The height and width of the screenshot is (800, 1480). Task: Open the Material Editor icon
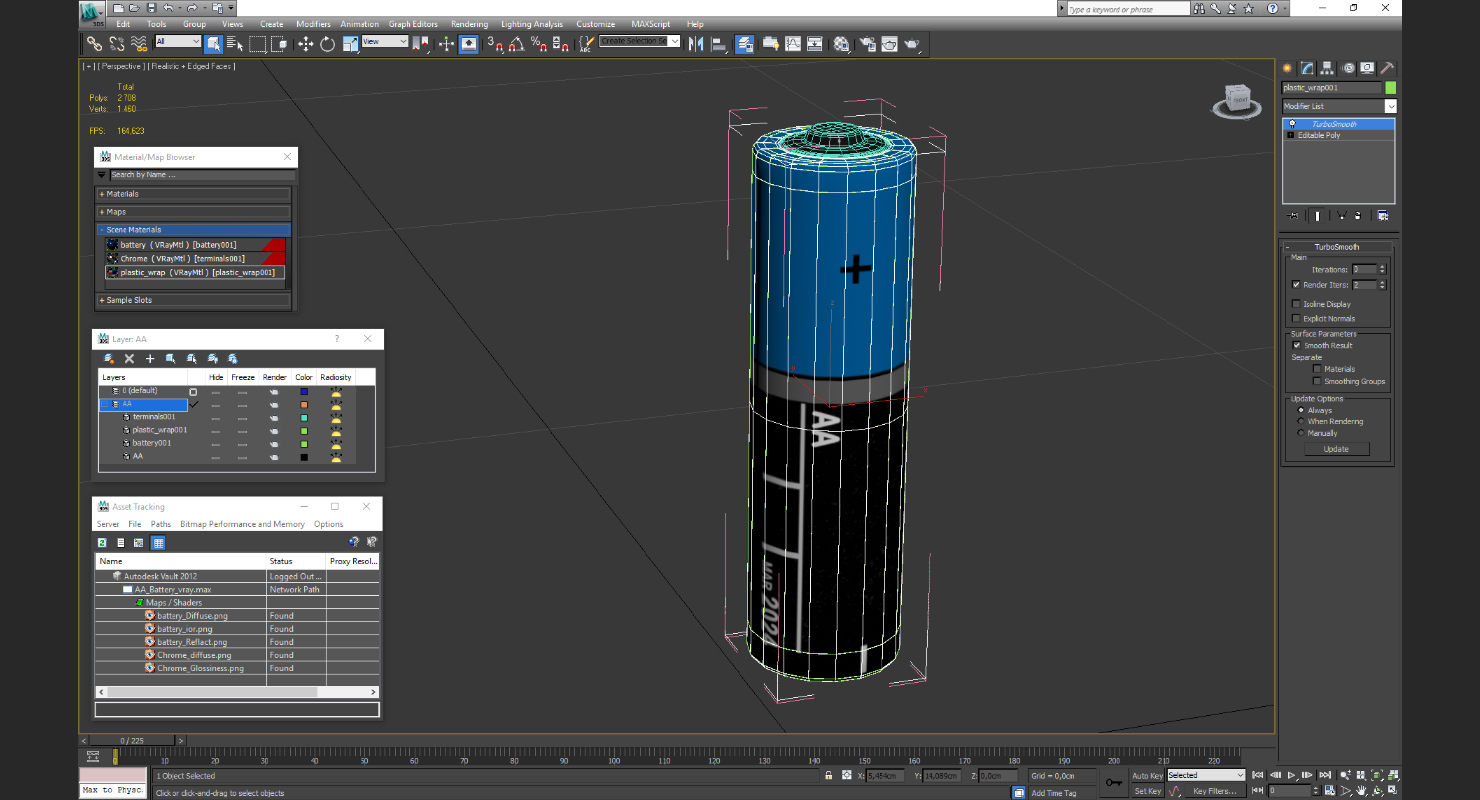842,43
